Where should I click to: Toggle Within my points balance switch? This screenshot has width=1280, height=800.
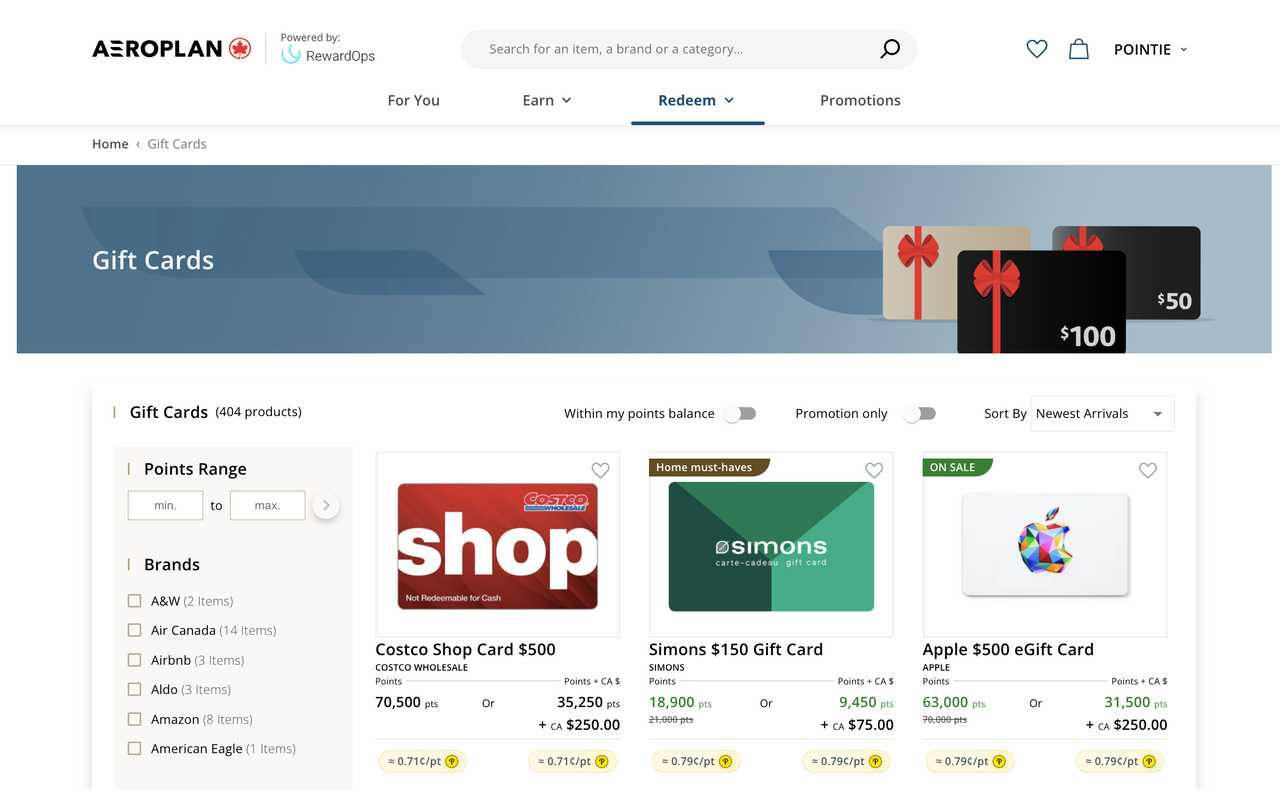pos(740,414)
